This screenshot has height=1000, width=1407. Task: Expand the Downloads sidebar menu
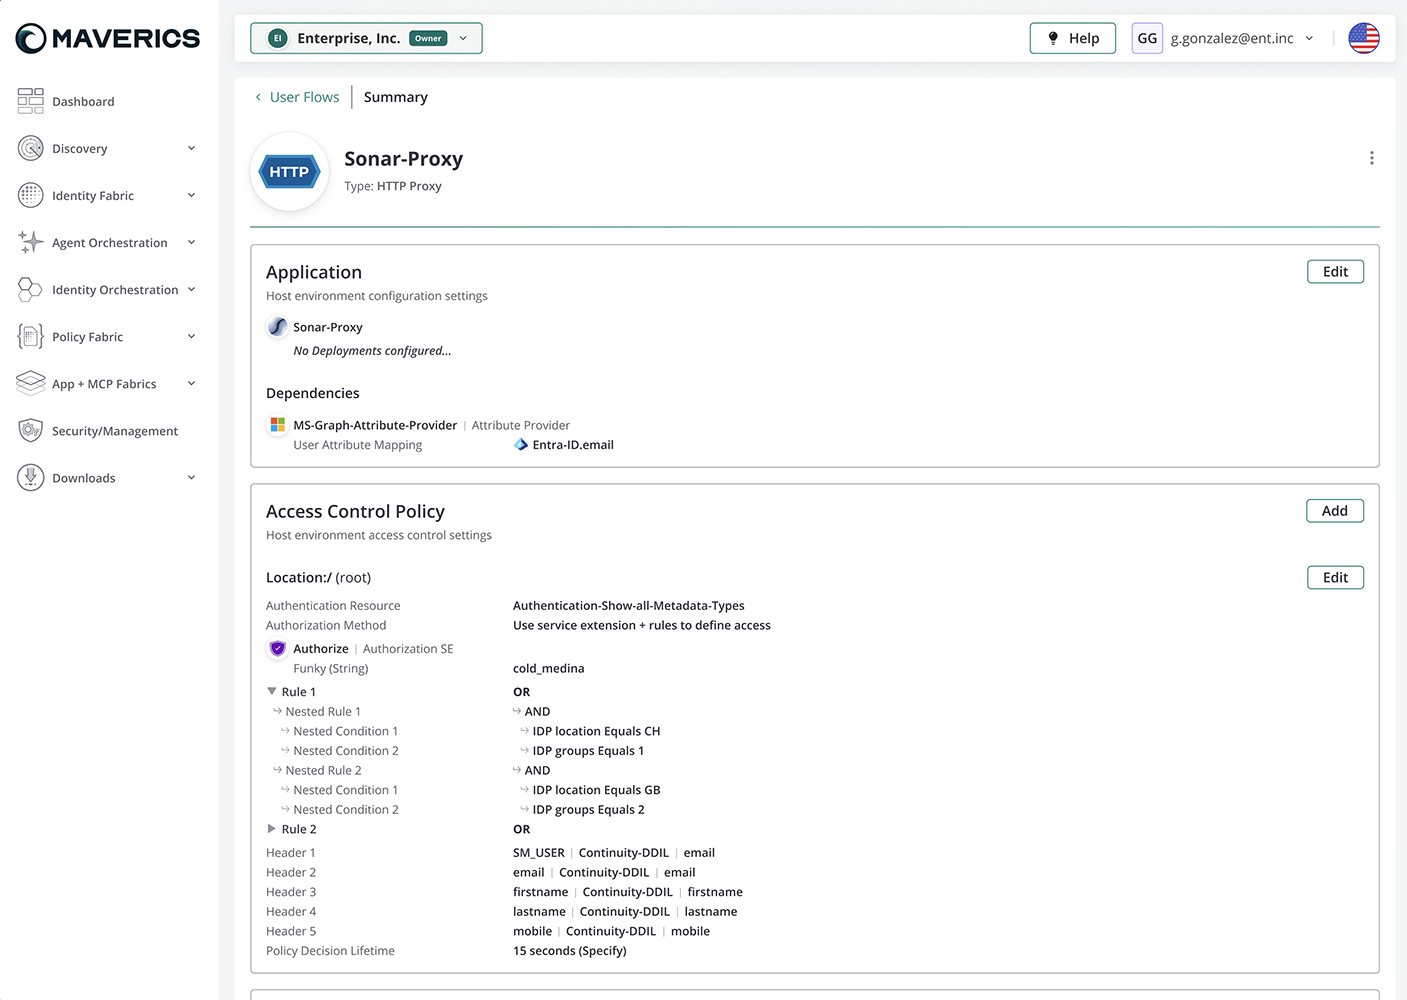[191, 477]
